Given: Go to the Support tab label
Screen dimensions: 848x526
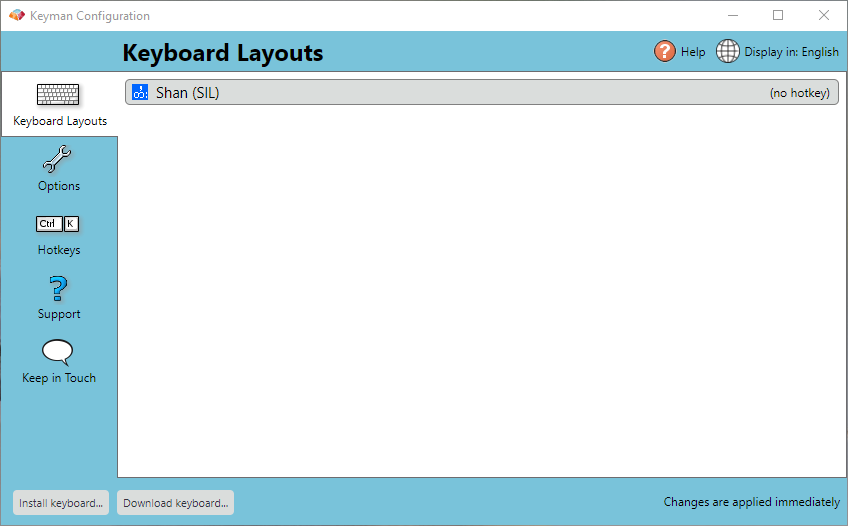Looking at the screenshot, I should click(x=59, y=314).
